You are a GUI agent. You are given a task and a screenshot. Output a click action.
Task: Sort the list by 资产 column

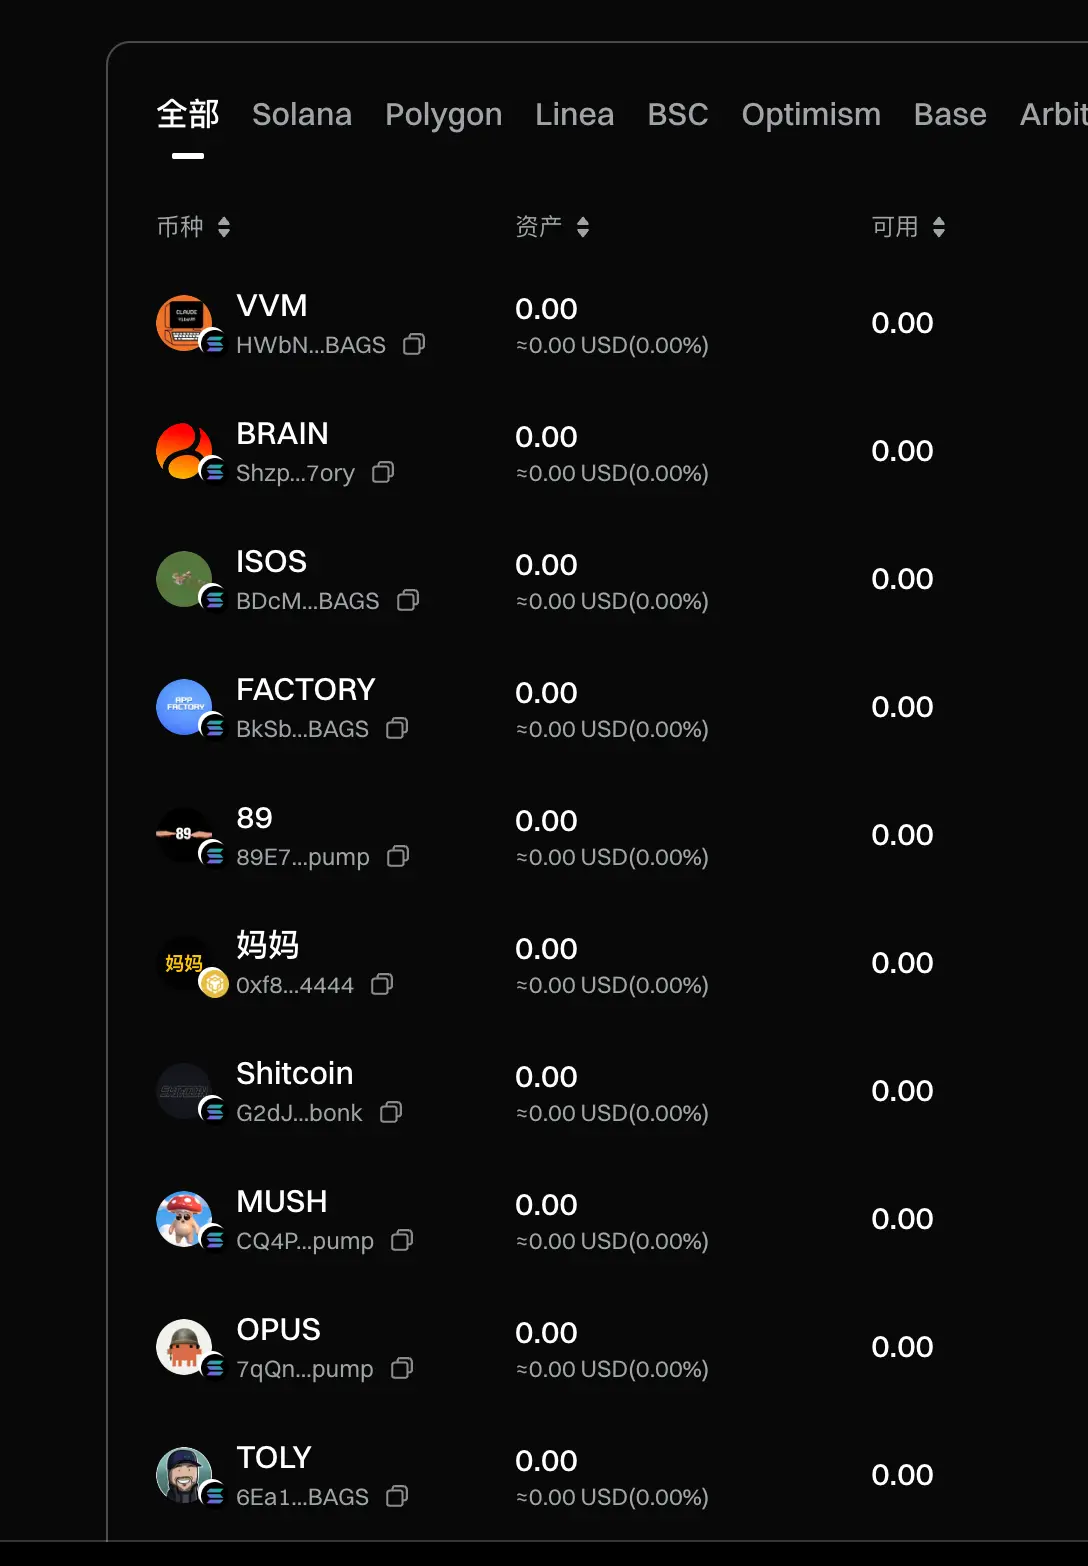coord(552,227)
